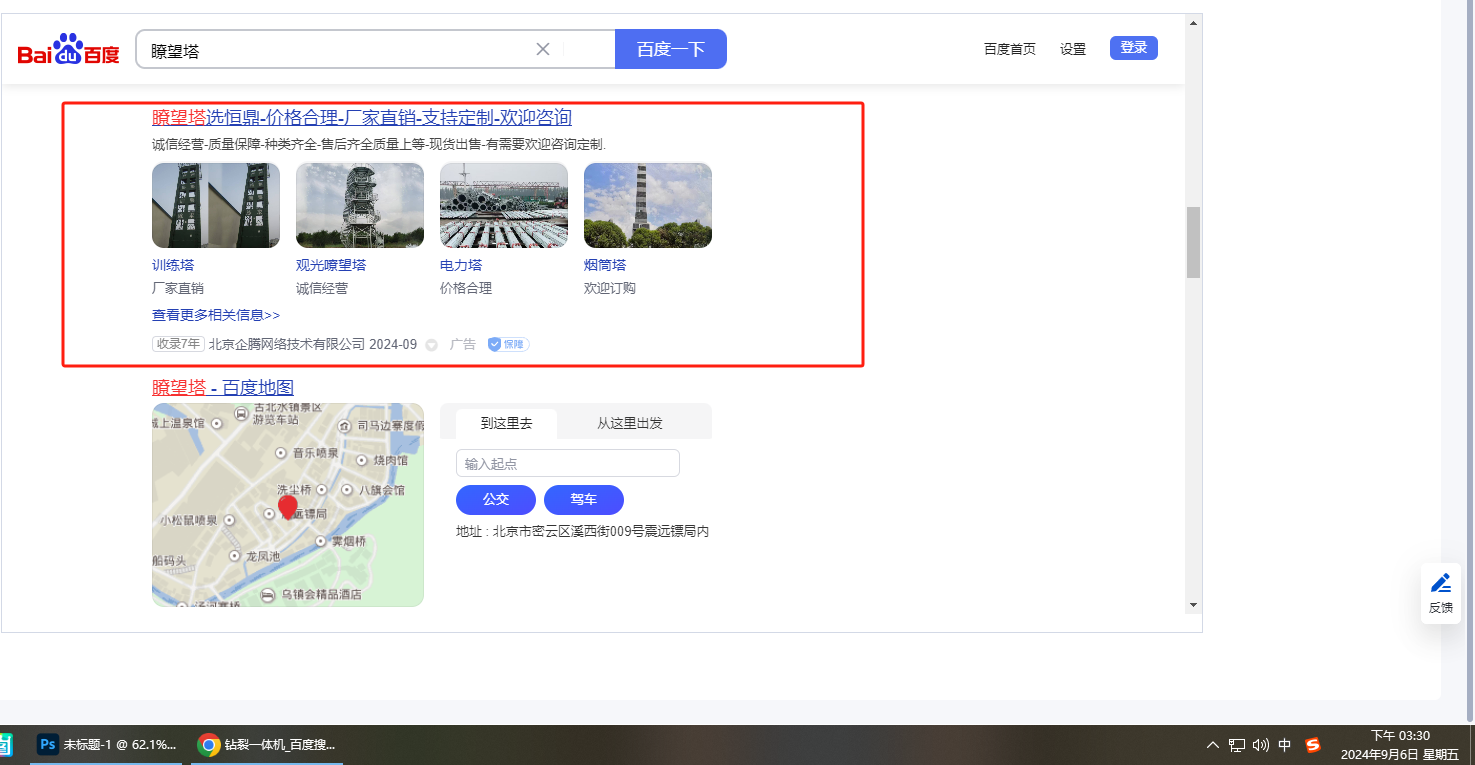The image size is (1475, 765).
Task: Click the ad description starting with 诚信经营-质量保障
Action: point(379,145)
